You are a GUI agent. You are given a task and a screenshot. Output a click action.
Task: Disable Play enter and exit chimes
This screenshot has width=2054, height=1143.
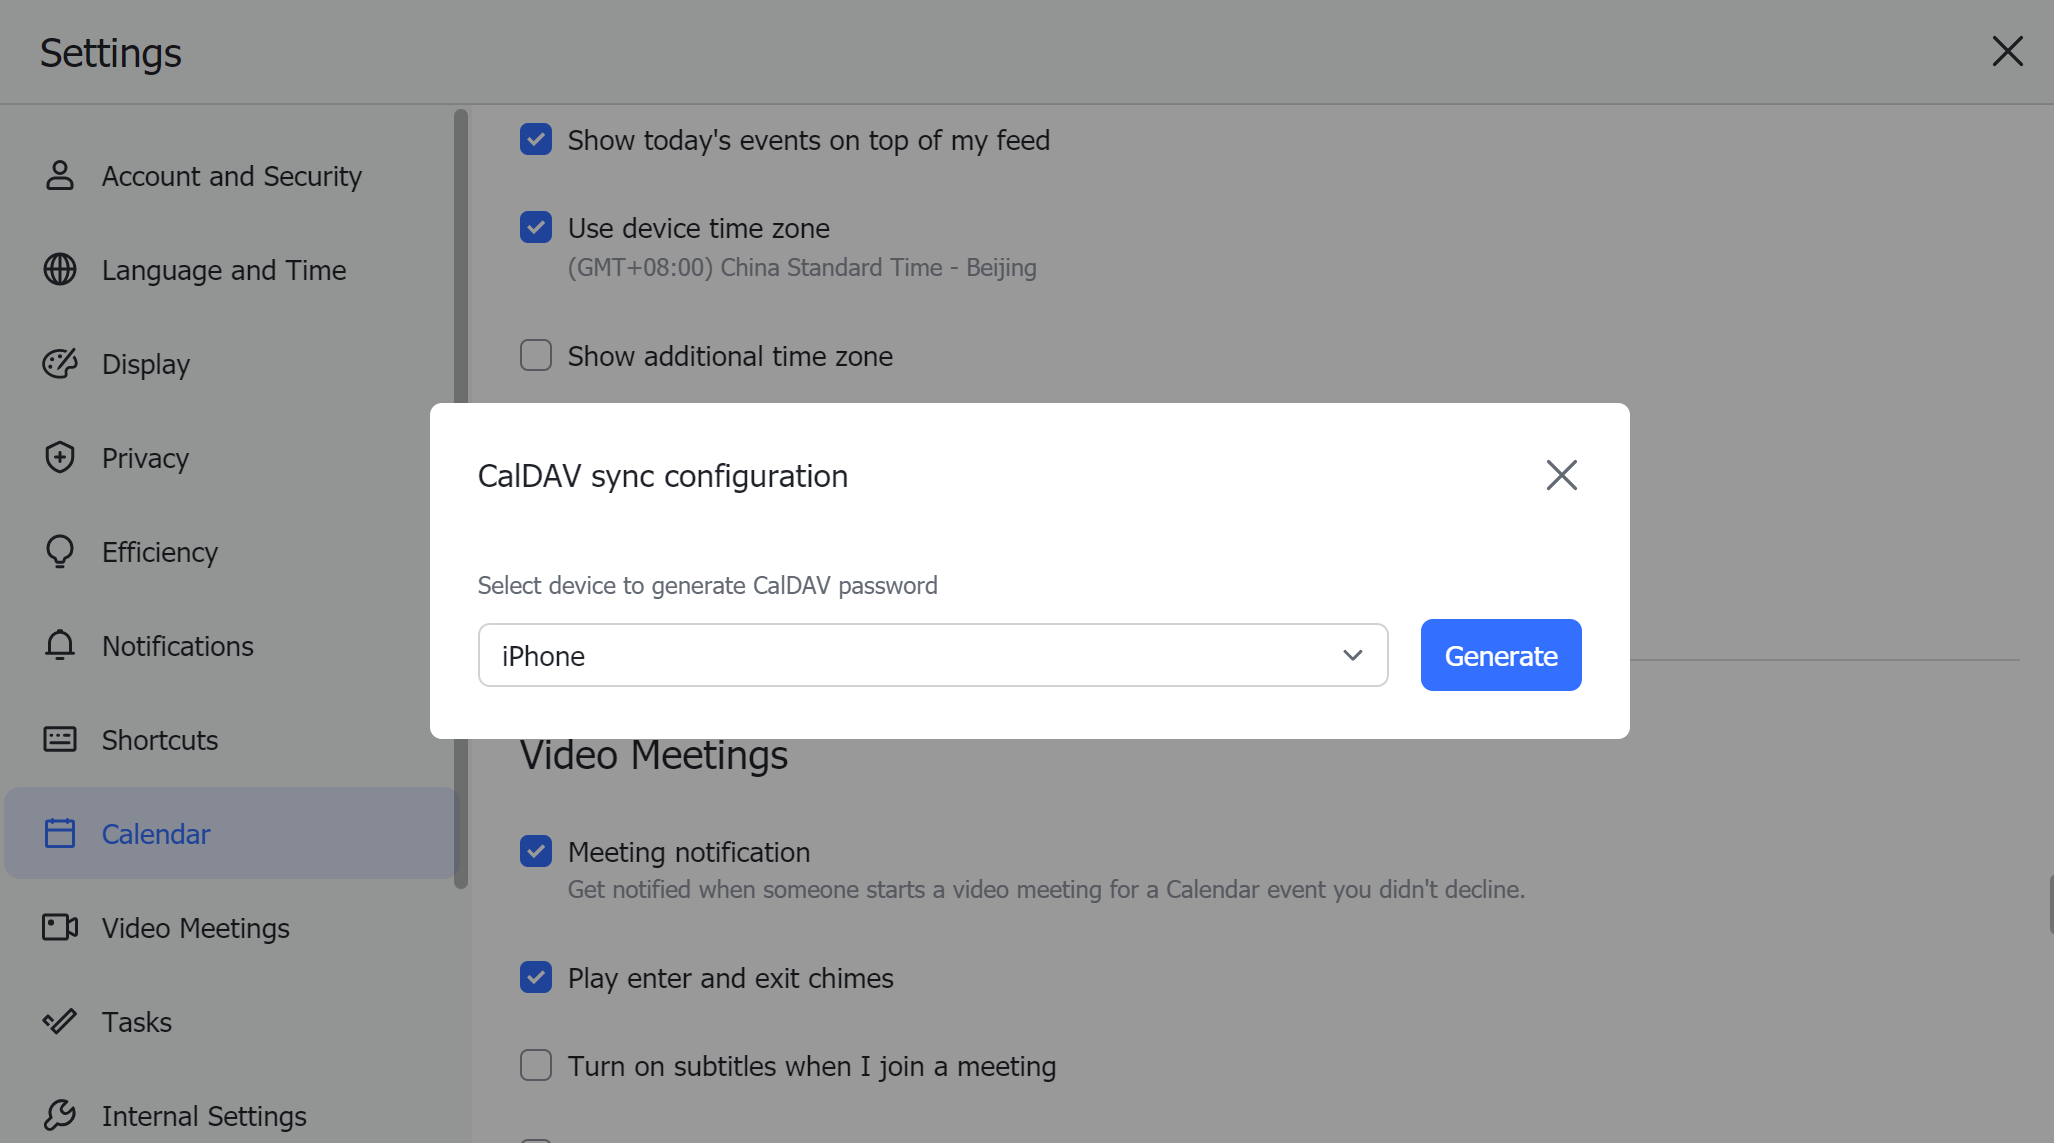point(536,978)
